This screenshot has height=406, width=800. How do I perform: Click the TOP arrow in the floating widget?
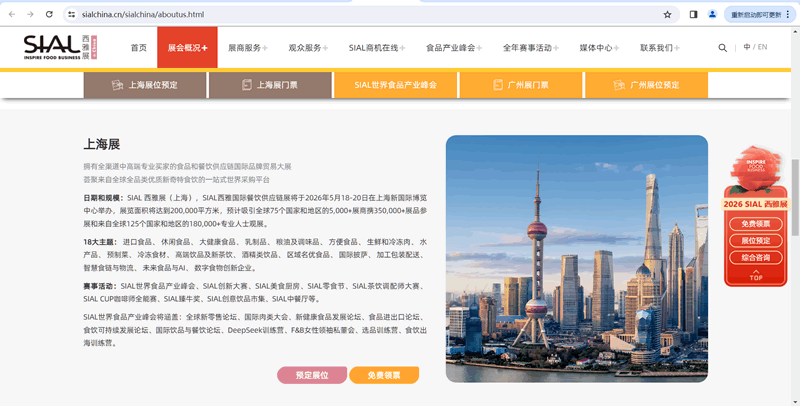coord(756,275)
